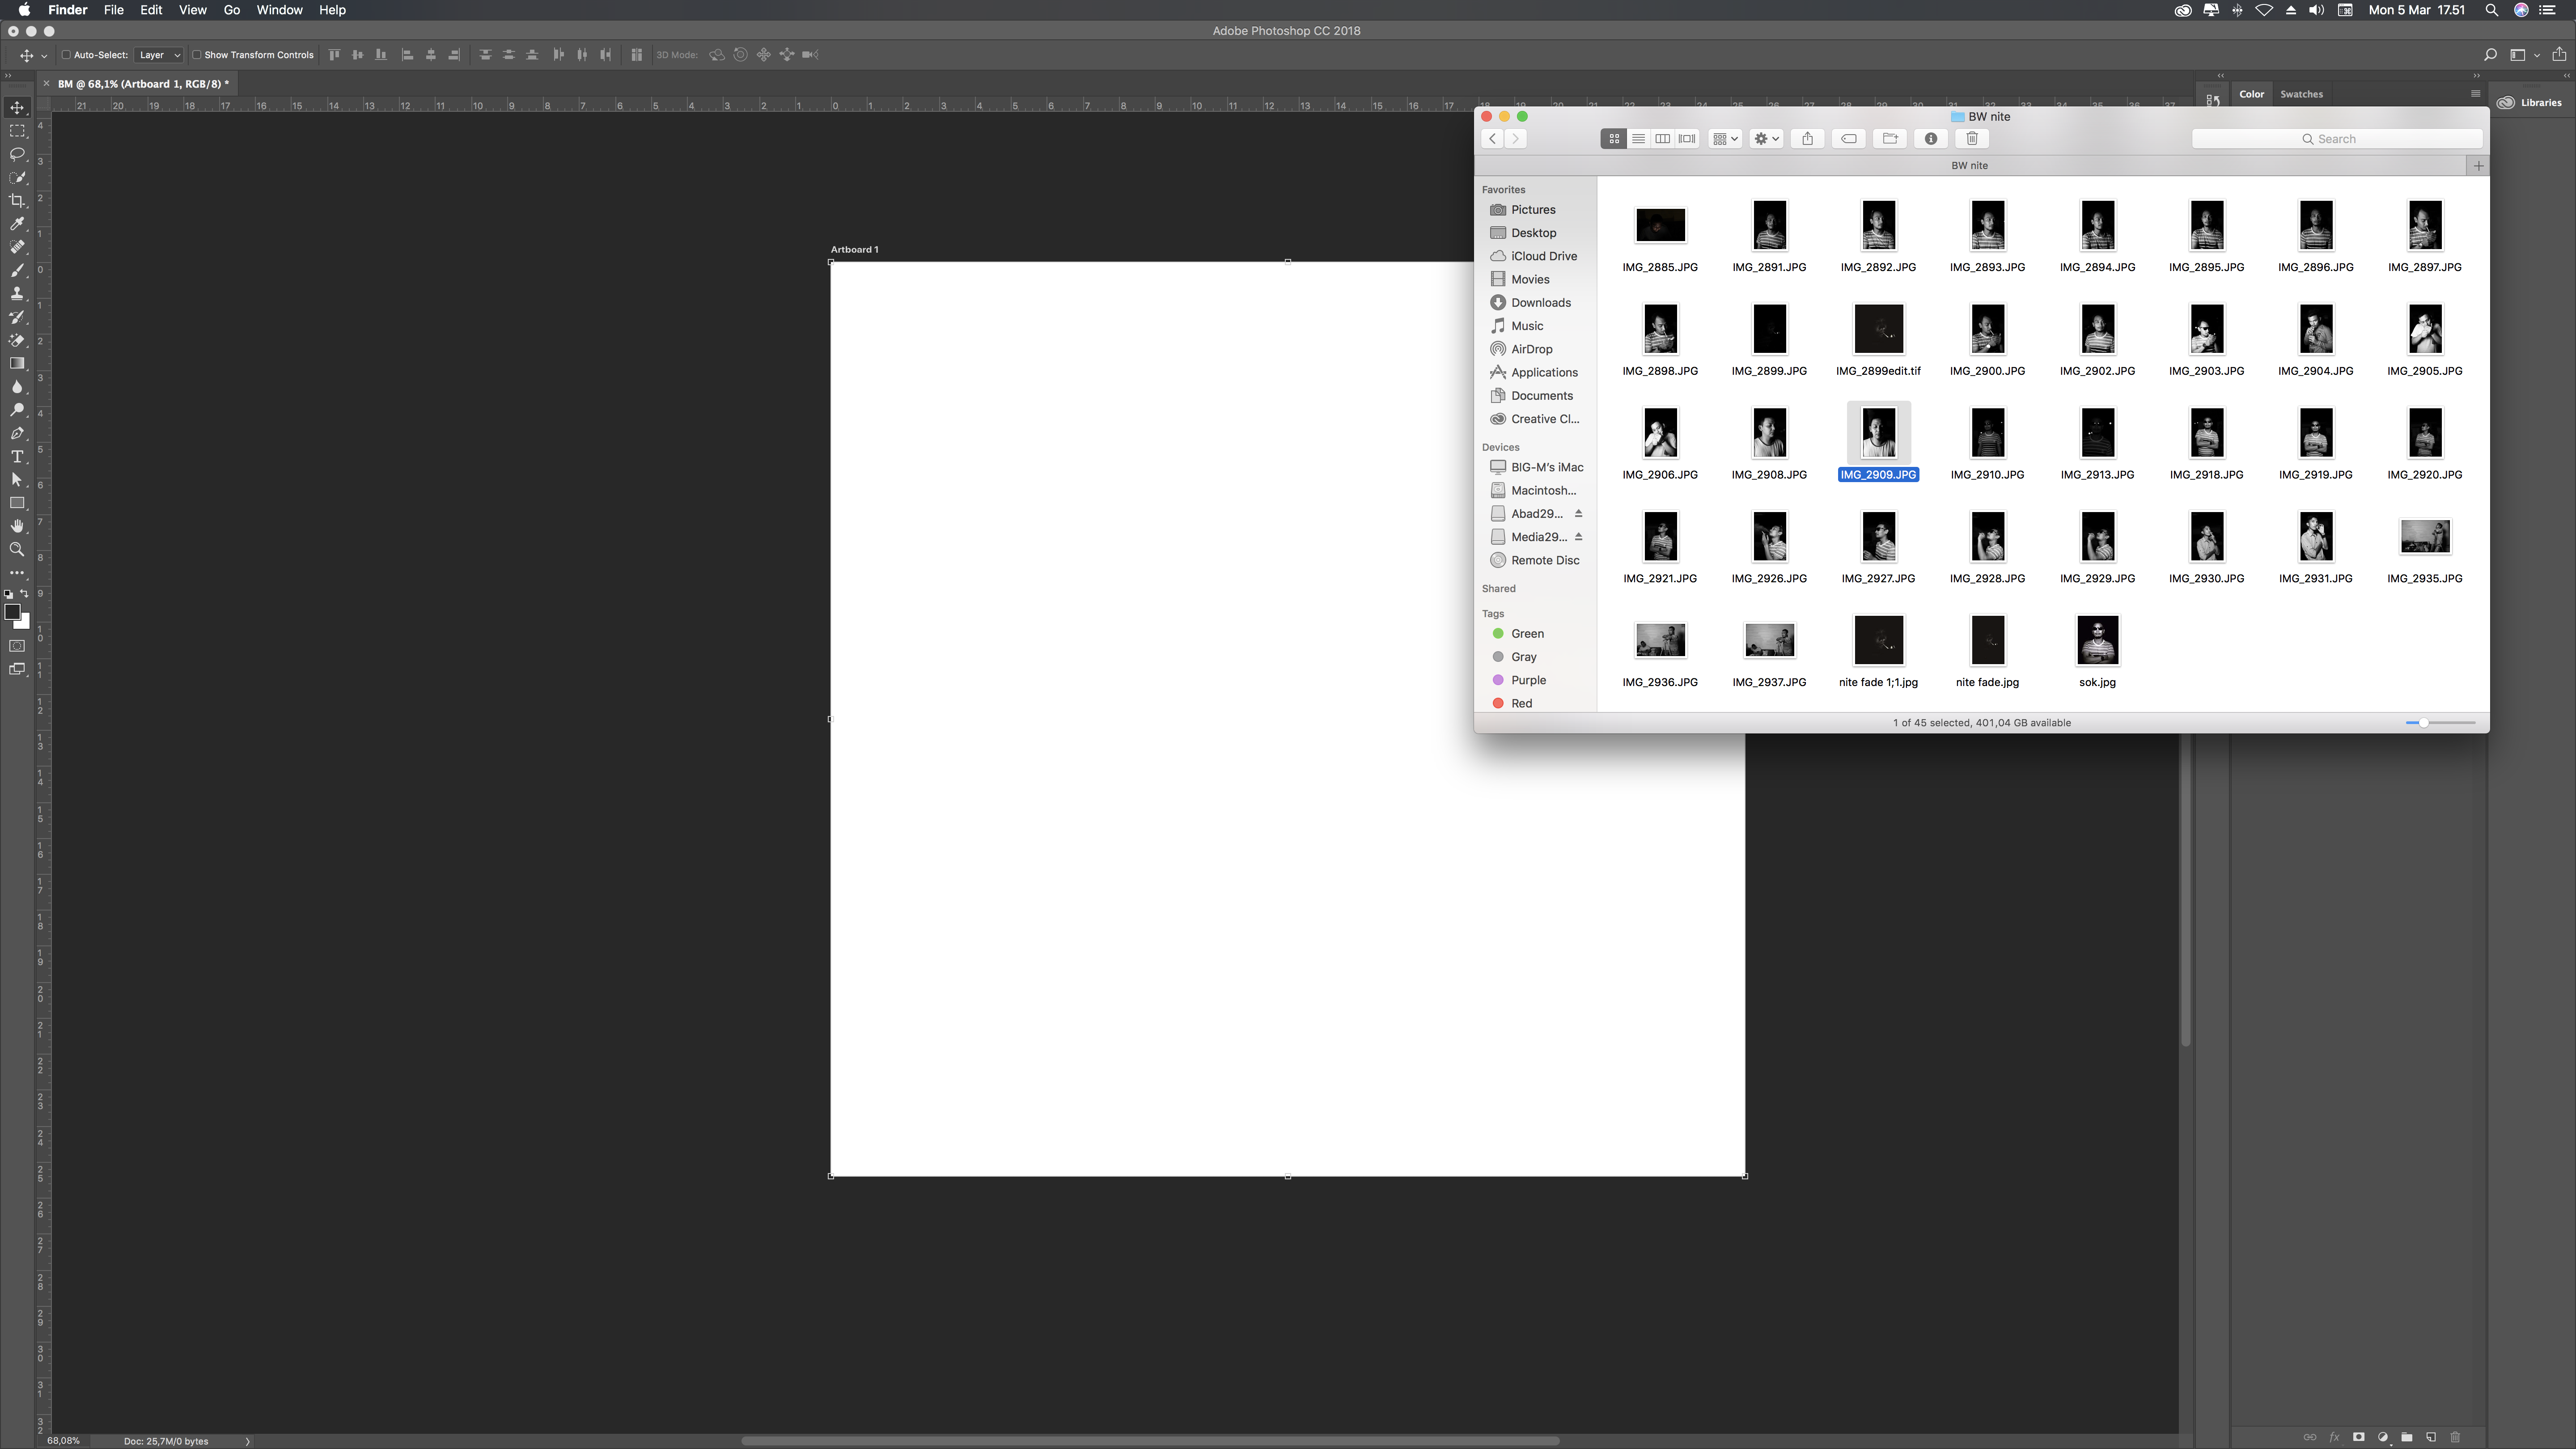Open Finder's Action gear dropdown
The image size is (2576, 1449).
(x=1767, y=139)
